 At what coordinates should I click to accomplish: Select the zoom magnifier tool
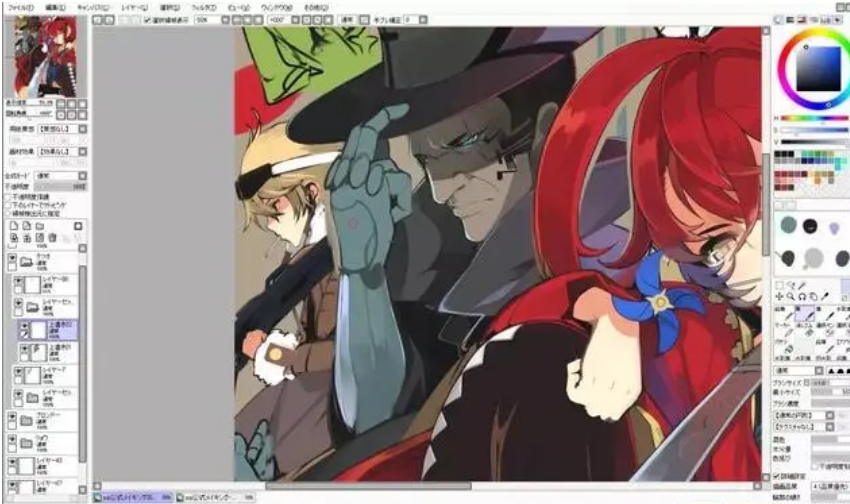pyautogui.click(x=791, y=296)
